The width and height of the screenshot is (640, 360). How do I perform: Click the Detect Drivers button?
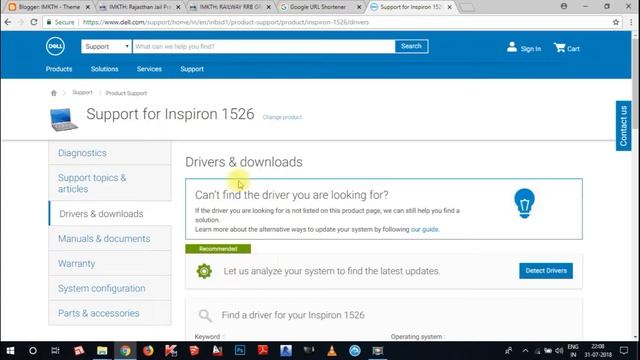[546, 271]
